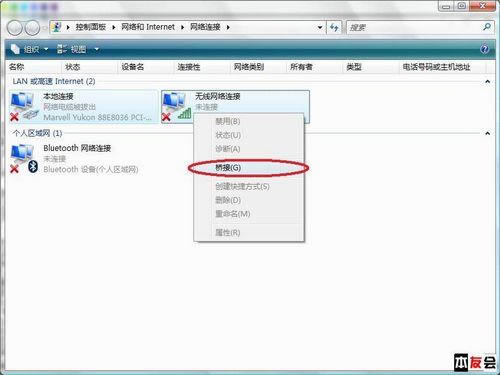500x375 pixels.
Task: Sort by the 电话号码或主机地址 column header
Action: pyautogui.click(x=443, y=67)
